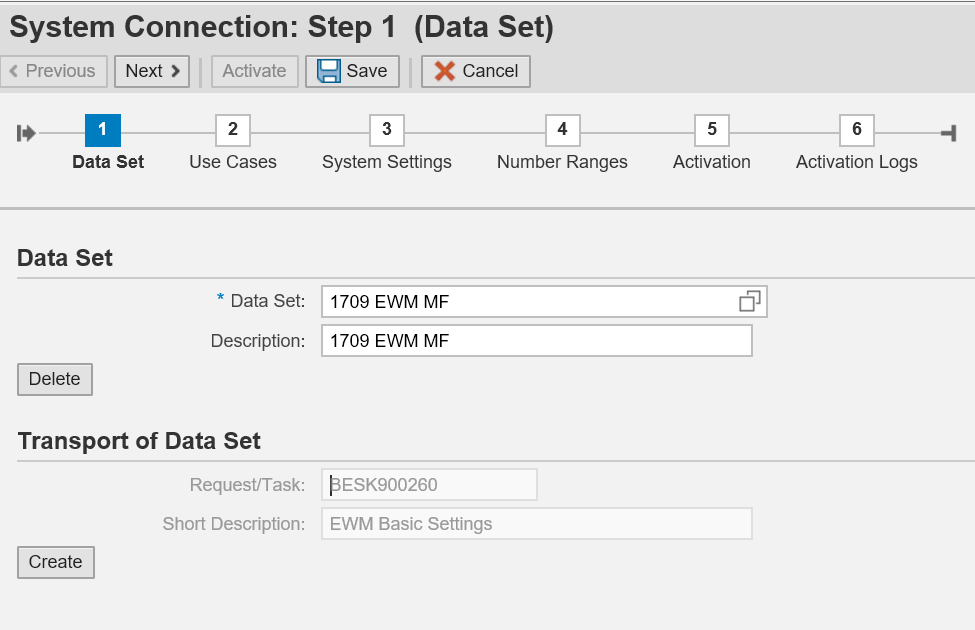Delete the data set

(x=55, y=380)
